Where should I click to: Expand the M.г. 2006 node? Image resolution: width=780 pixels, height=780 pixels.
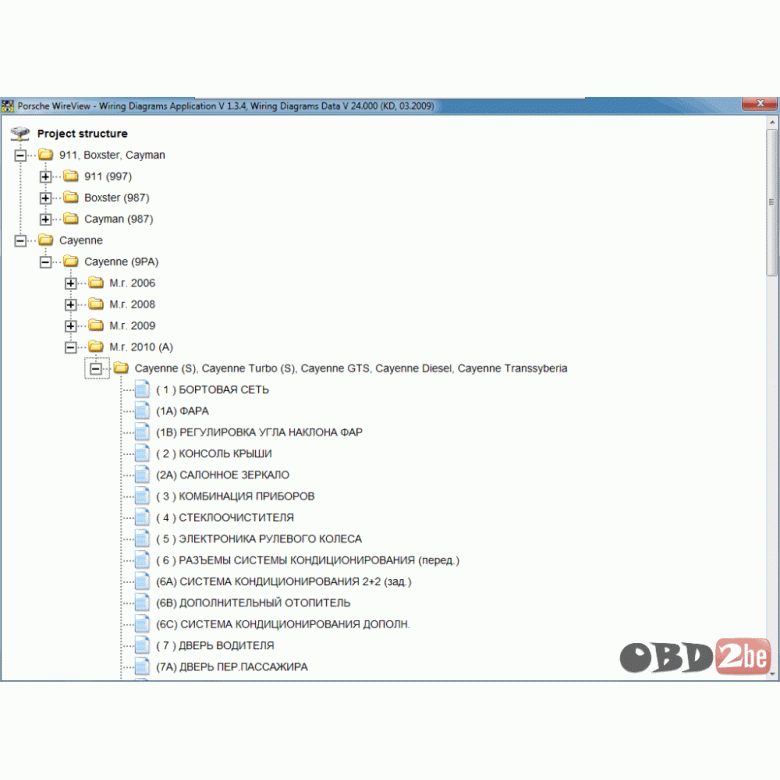click(x=71, y=284)
